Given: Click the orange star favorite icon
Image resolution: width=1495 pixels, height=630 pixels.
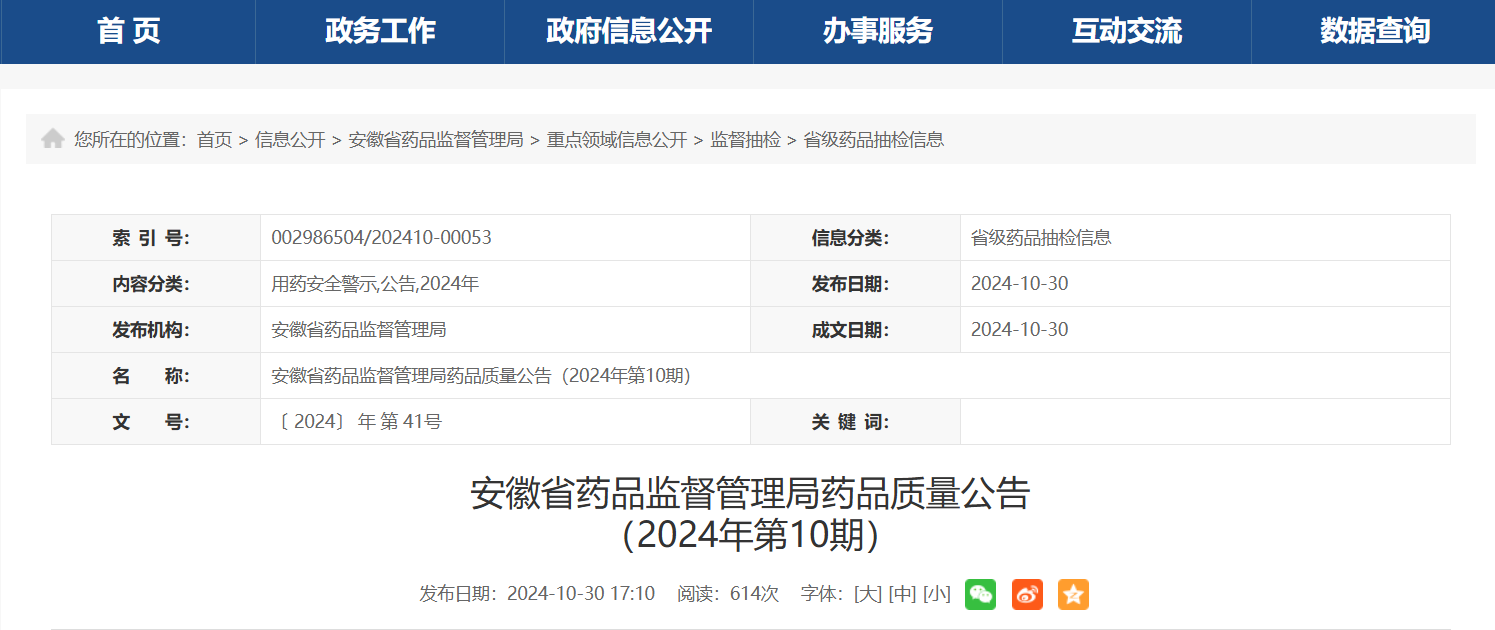Looking at the screenshot, I should 1073,594.
